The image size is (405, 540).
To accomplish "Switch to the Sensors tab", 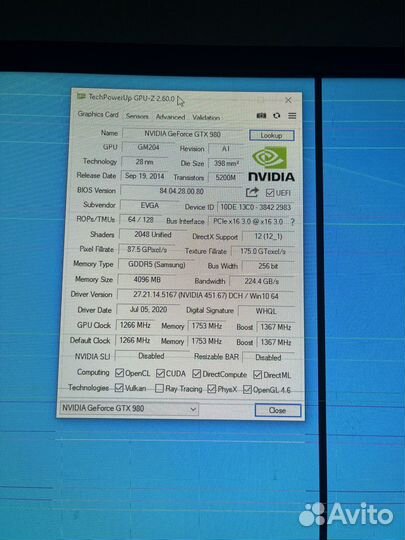I will click(137, 116).
